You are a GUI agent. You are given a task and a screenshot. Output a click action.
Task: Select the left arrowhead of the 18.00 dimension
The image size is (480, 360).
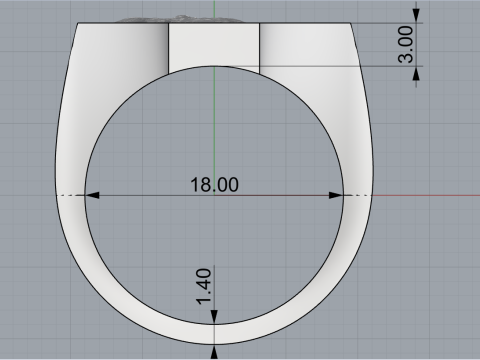(92, 195)
